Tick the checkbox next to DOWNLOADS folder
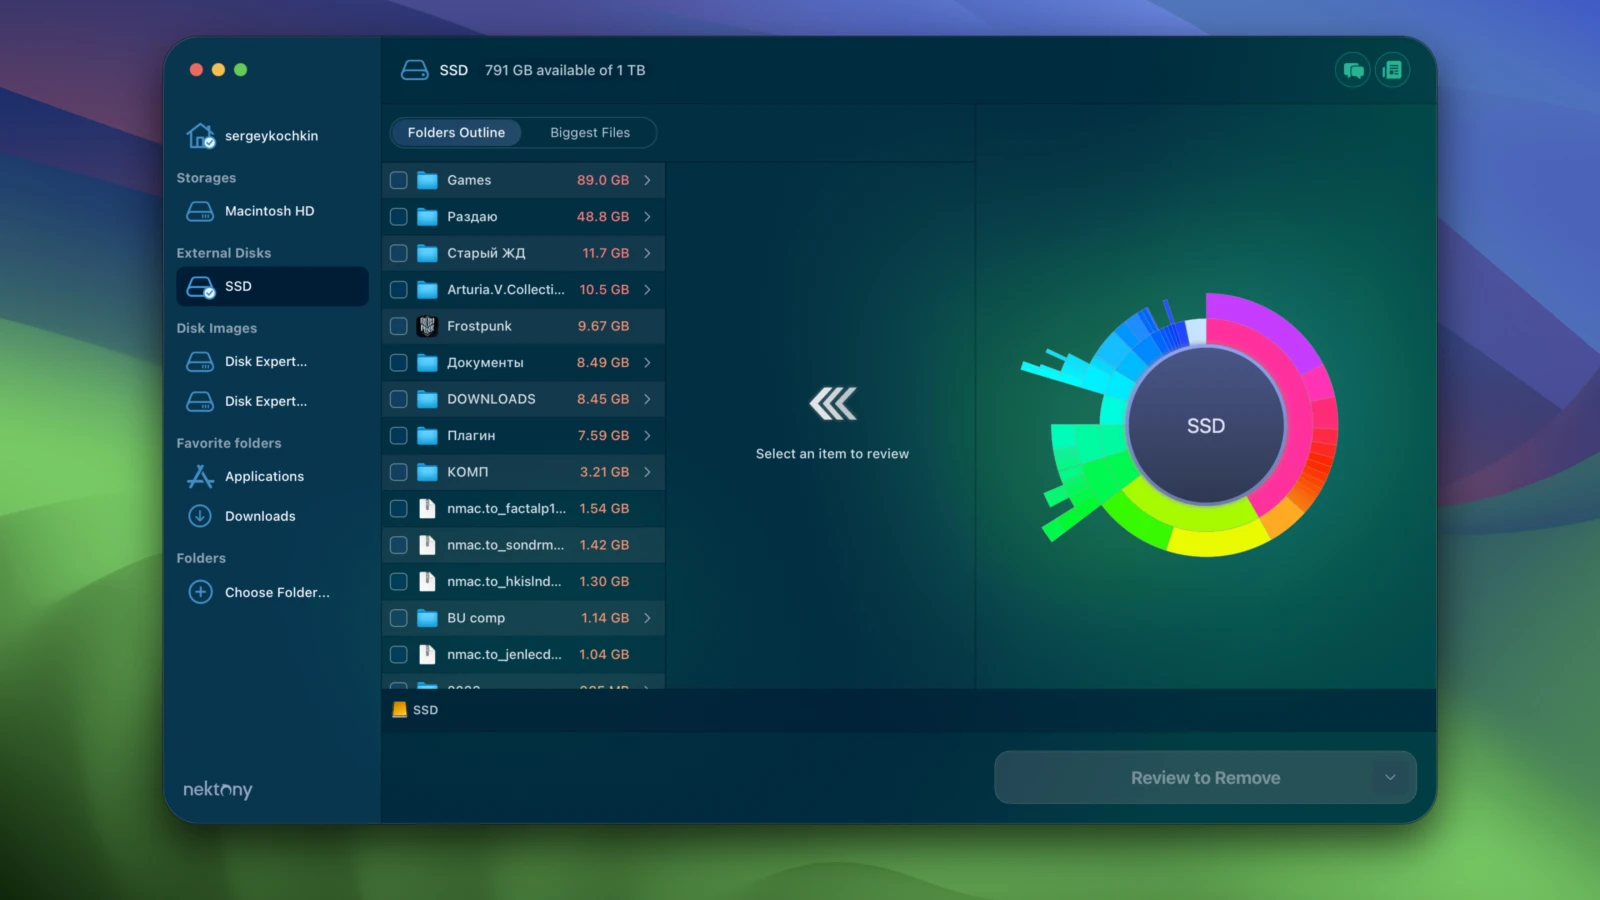Image resolution: width=1600 pixels, height=900 pixels. 399,399
